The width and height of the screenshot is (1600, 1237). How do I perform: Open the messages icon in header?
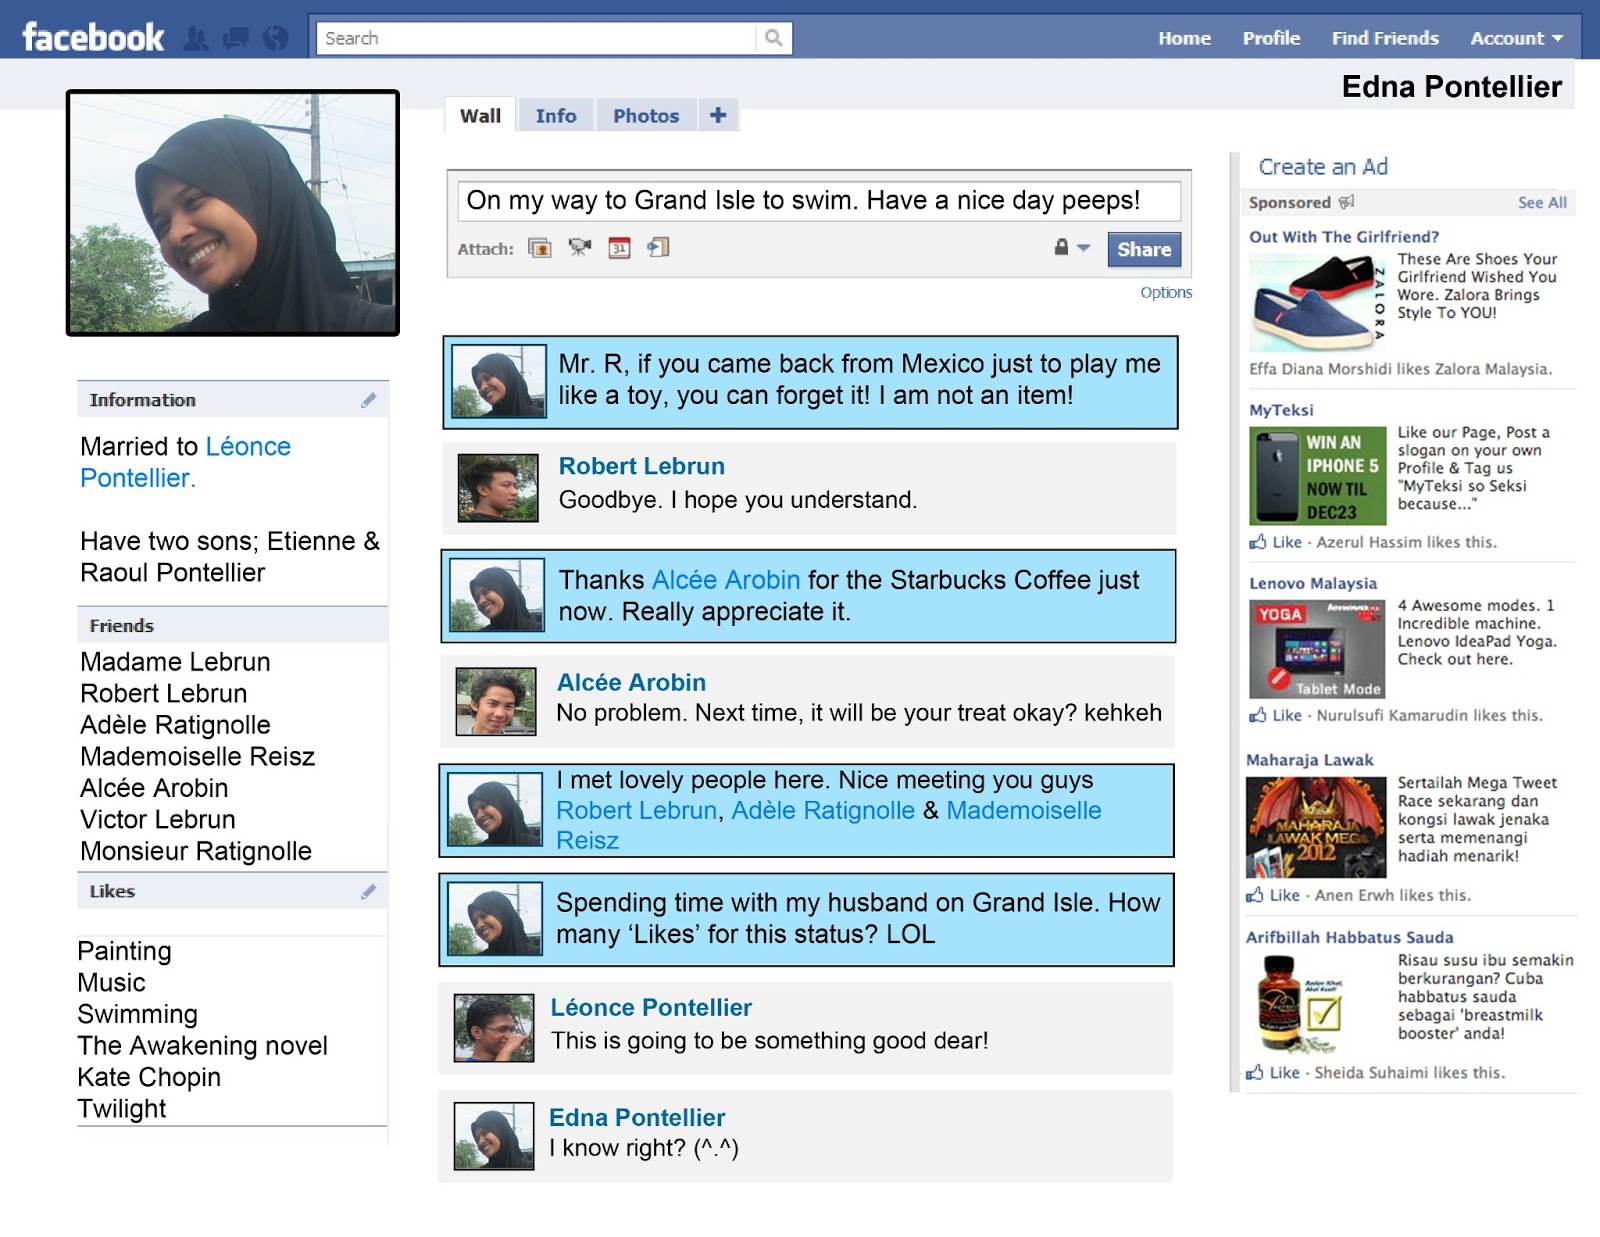236,39
